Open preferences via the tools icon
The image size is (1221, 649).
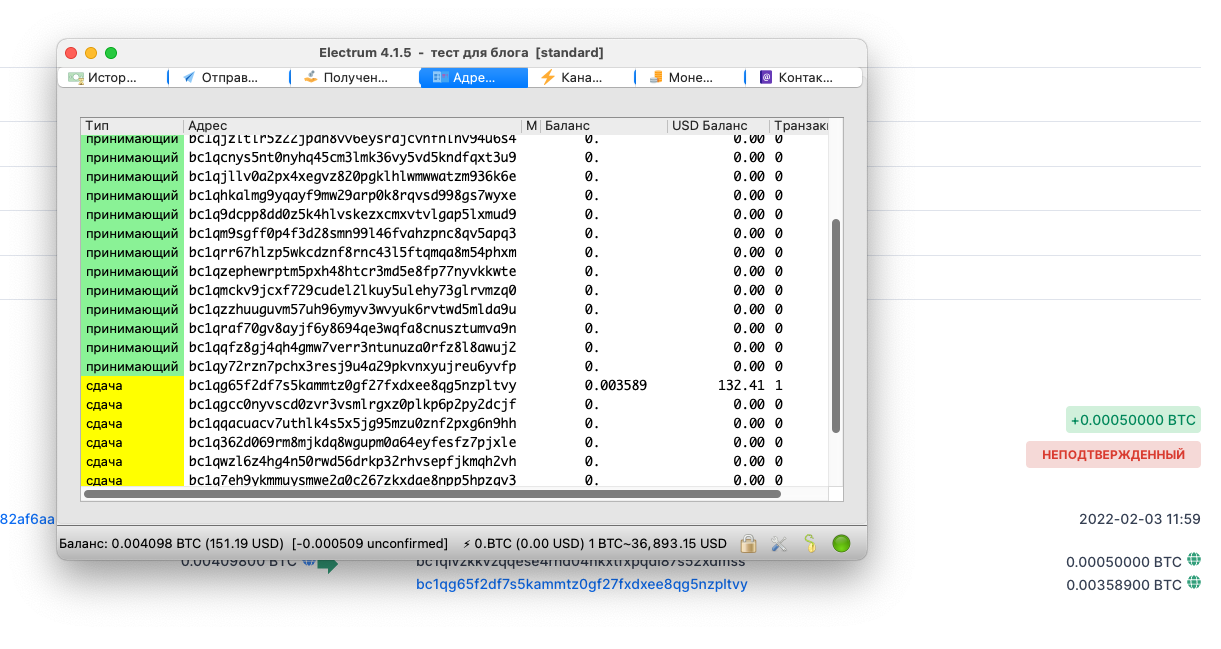click(x=779, y=544)
